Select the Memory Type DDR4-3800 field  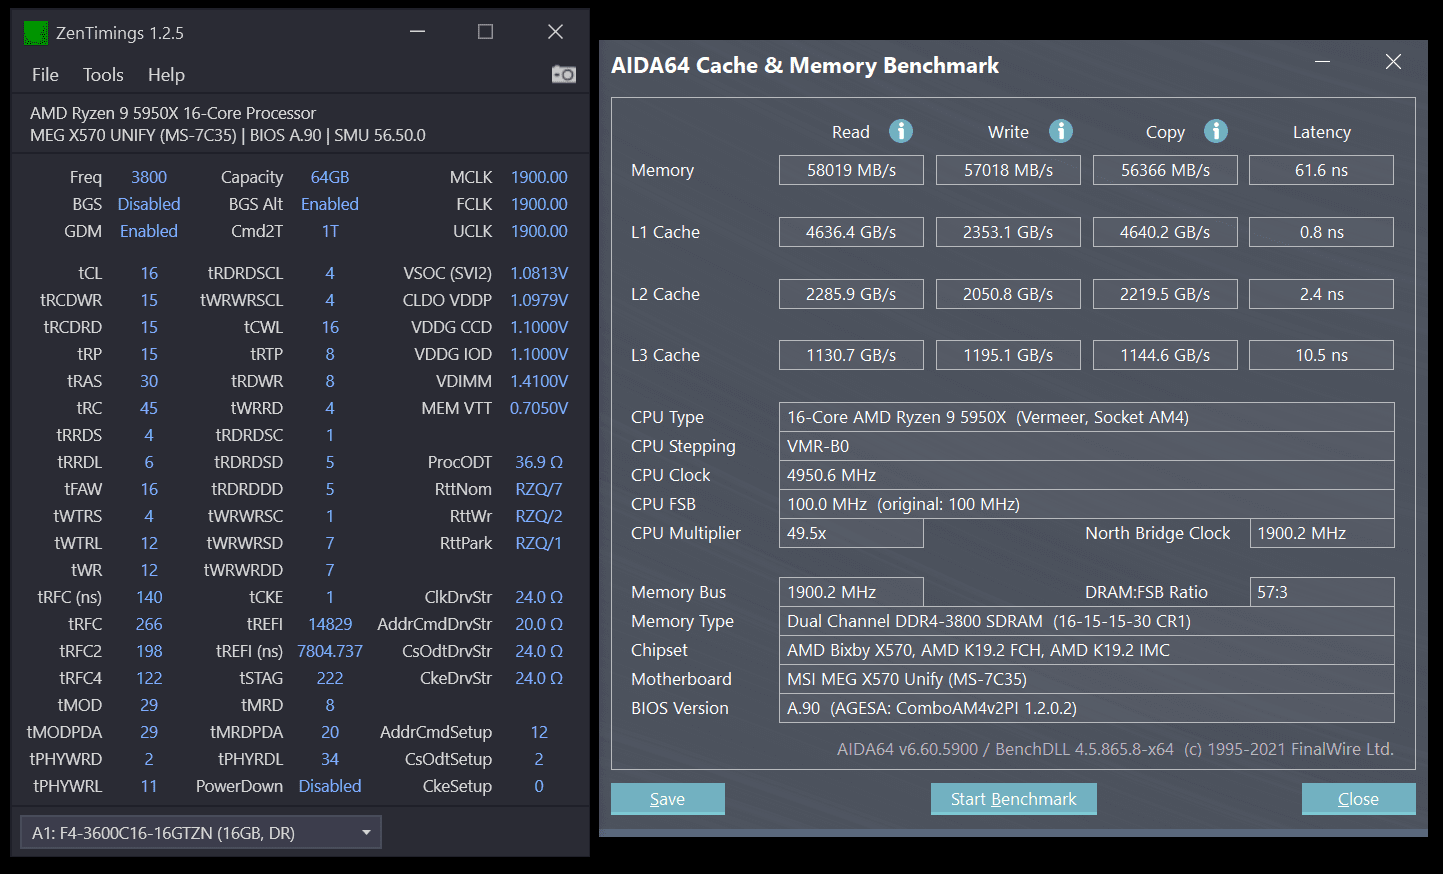coord(1086,621)
